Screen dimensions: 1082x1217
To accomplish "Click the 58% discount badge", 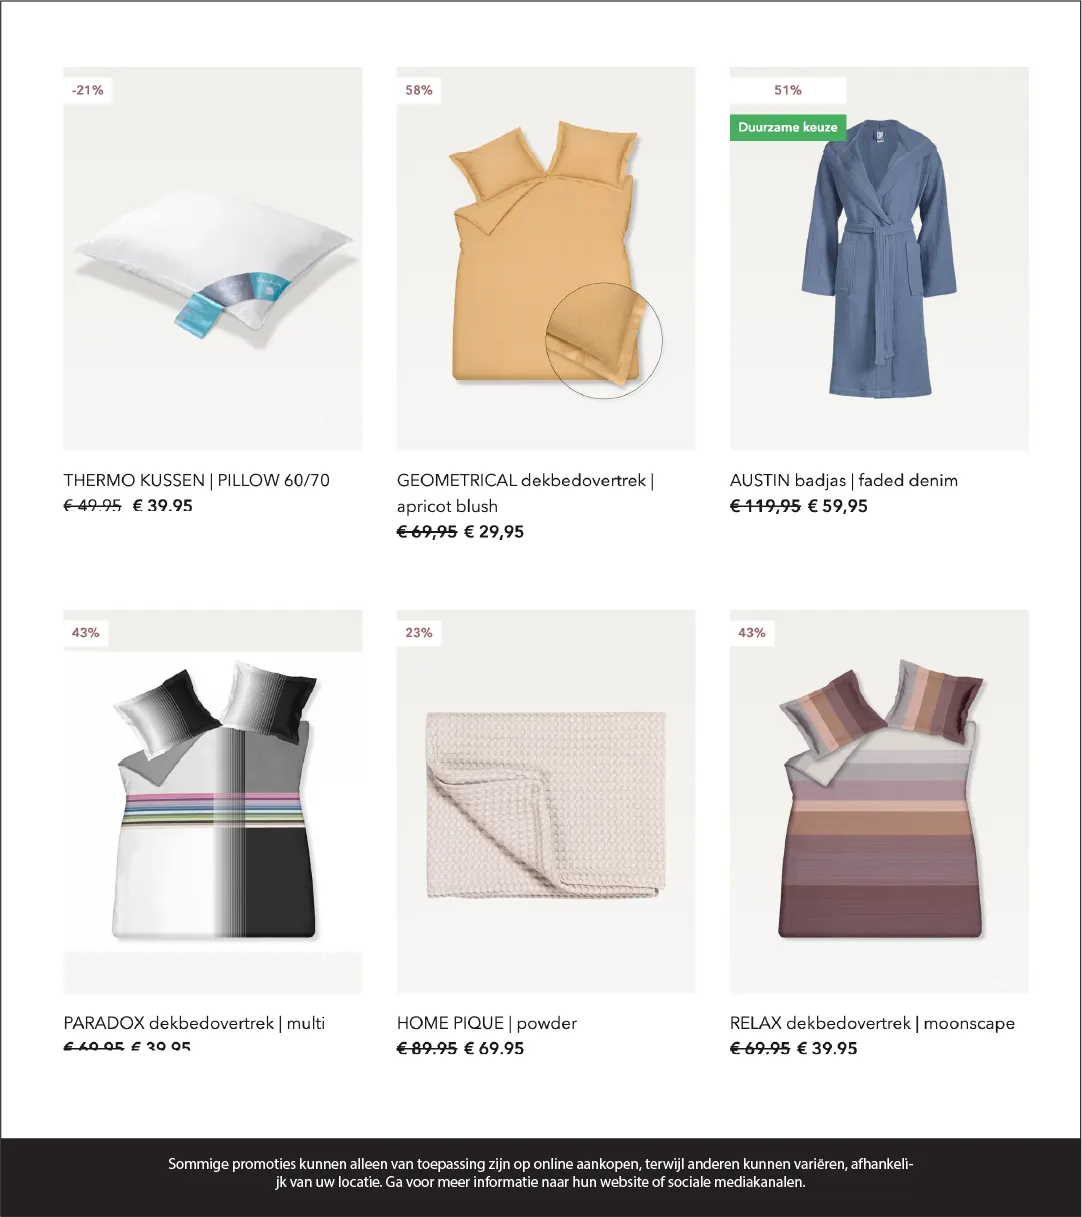I will (419, 90).
